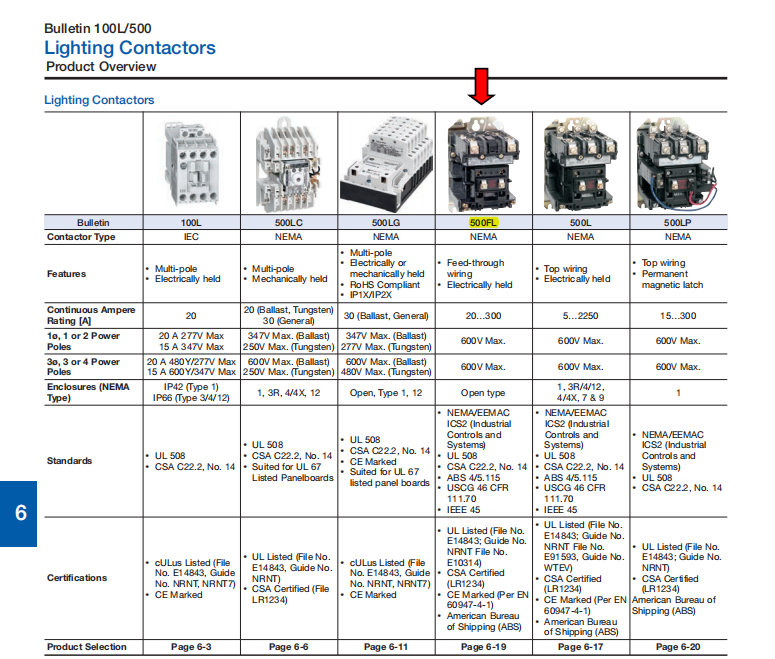Select the highlighted 500FL bulletin cell
Image resolution: width=775 pixels, height=659 pixels.
[x=483, y=222]
